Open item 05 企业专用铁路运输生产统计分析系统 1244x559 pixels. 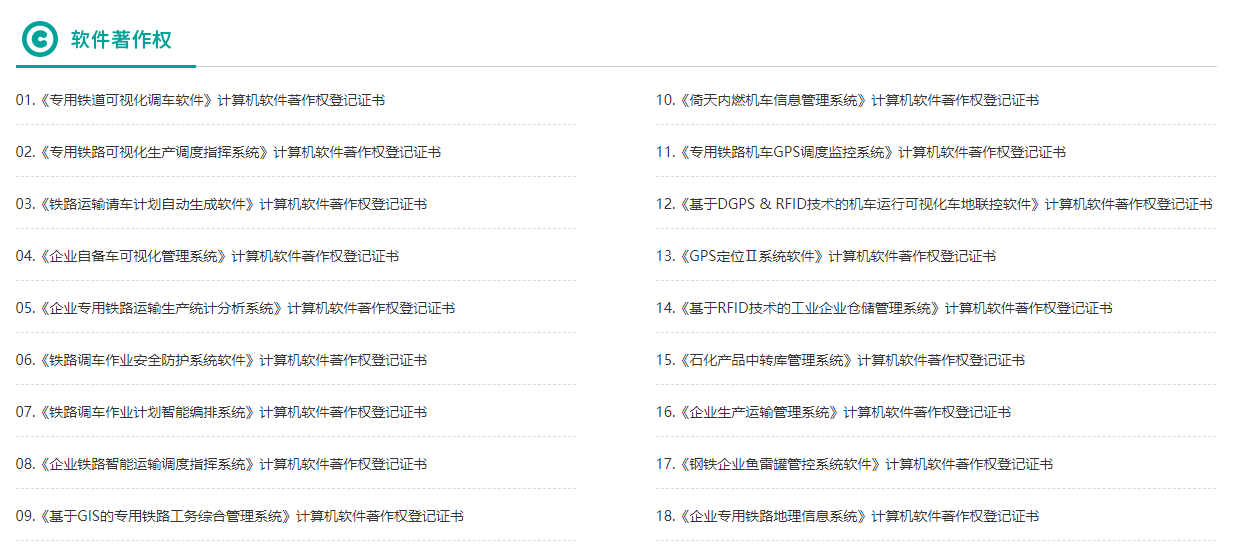[x=235, y=308]
